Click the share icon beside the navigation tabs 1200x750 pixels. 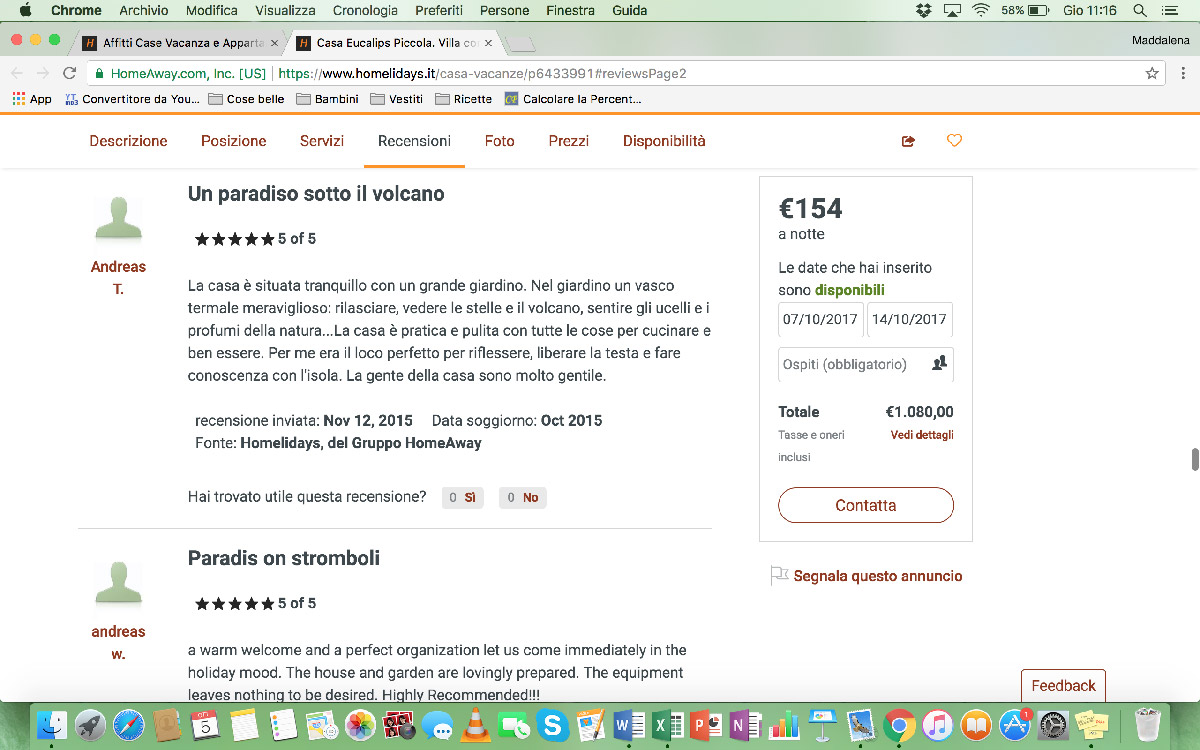(908, 141)
